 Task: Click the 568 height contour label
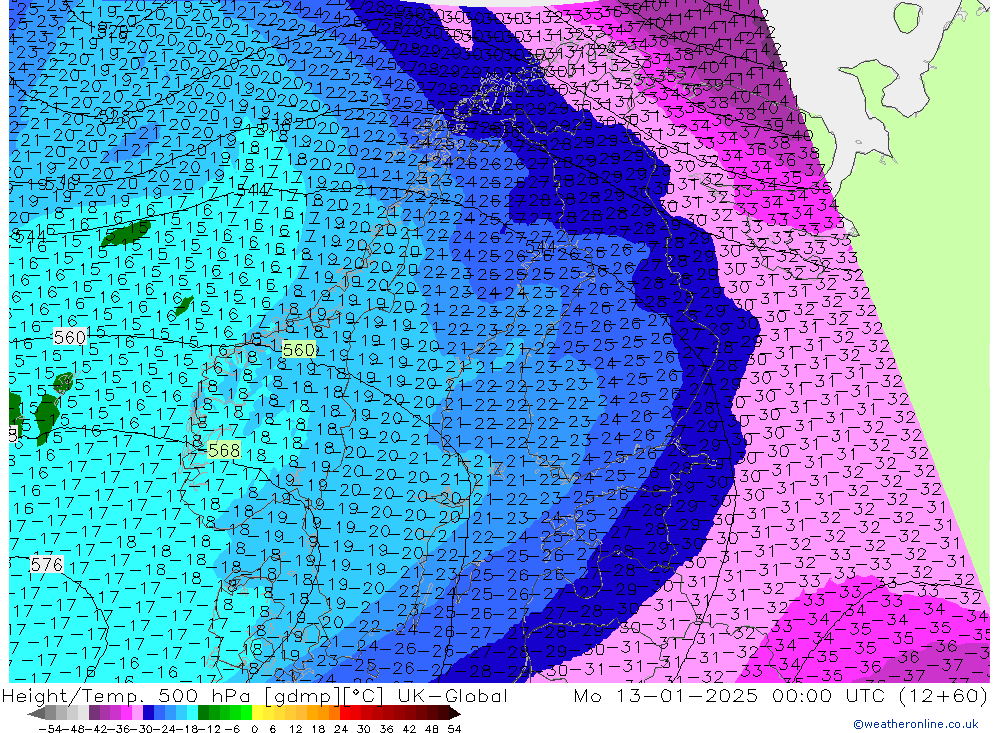(x=224, y=450)
